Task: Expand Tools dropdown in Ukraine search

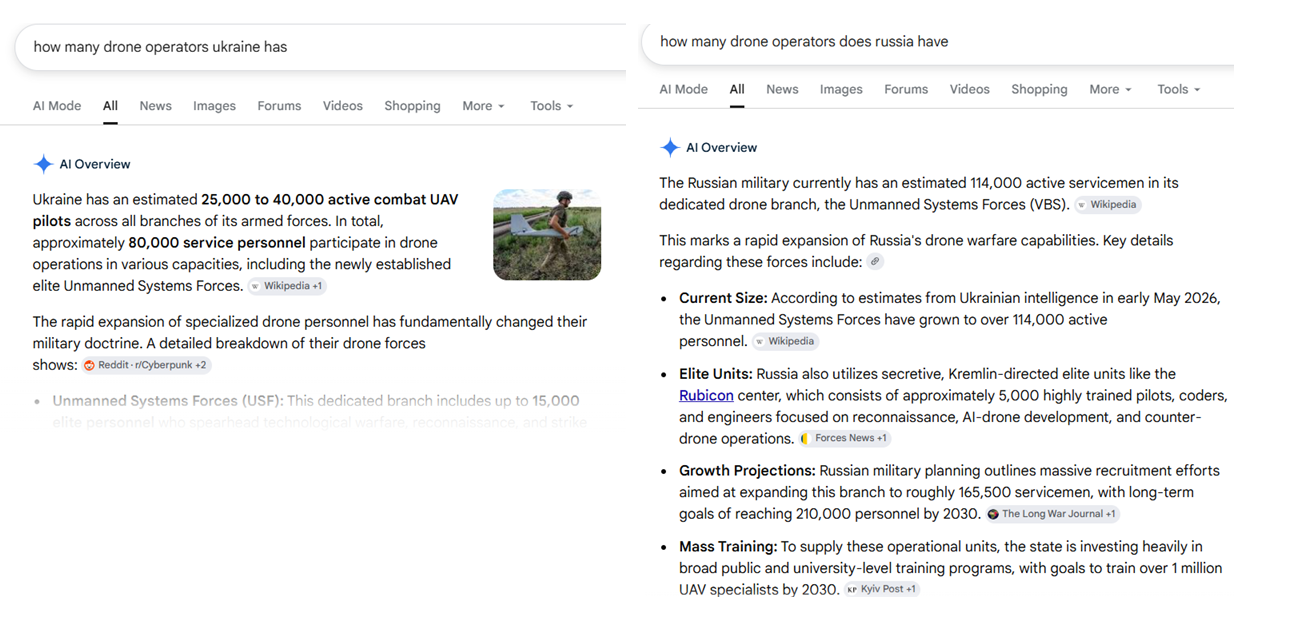Action: pos(551,106)
